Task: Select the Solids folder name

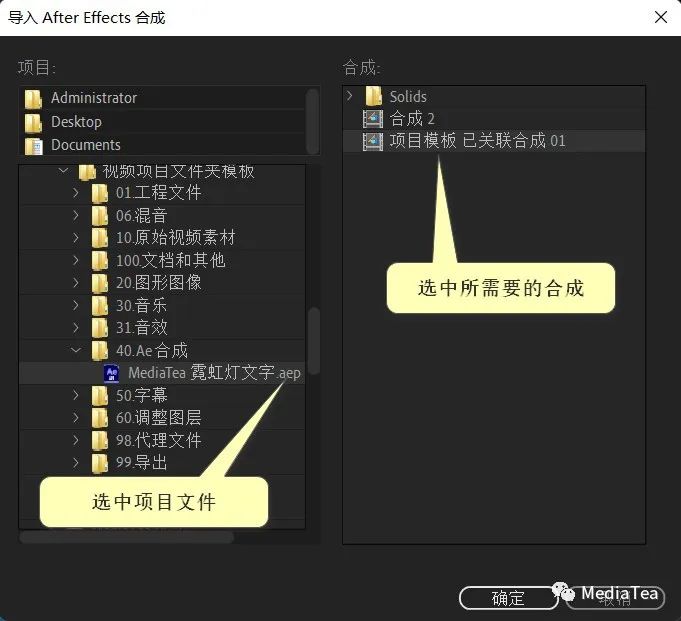Action: pos(408,96)
